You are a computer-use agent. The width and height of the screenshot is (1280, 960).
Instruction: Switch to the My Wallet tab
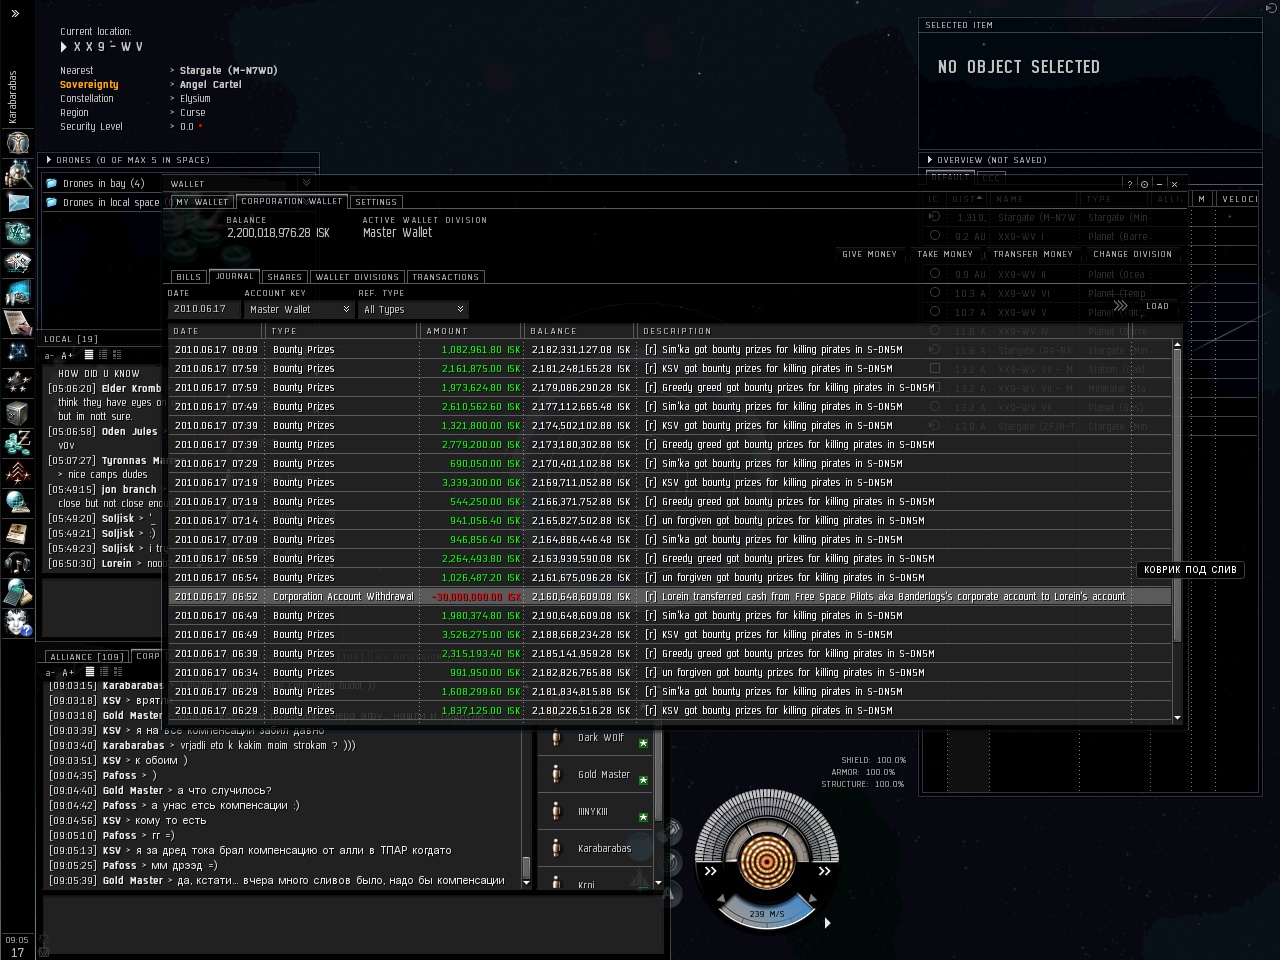point(202,202)
